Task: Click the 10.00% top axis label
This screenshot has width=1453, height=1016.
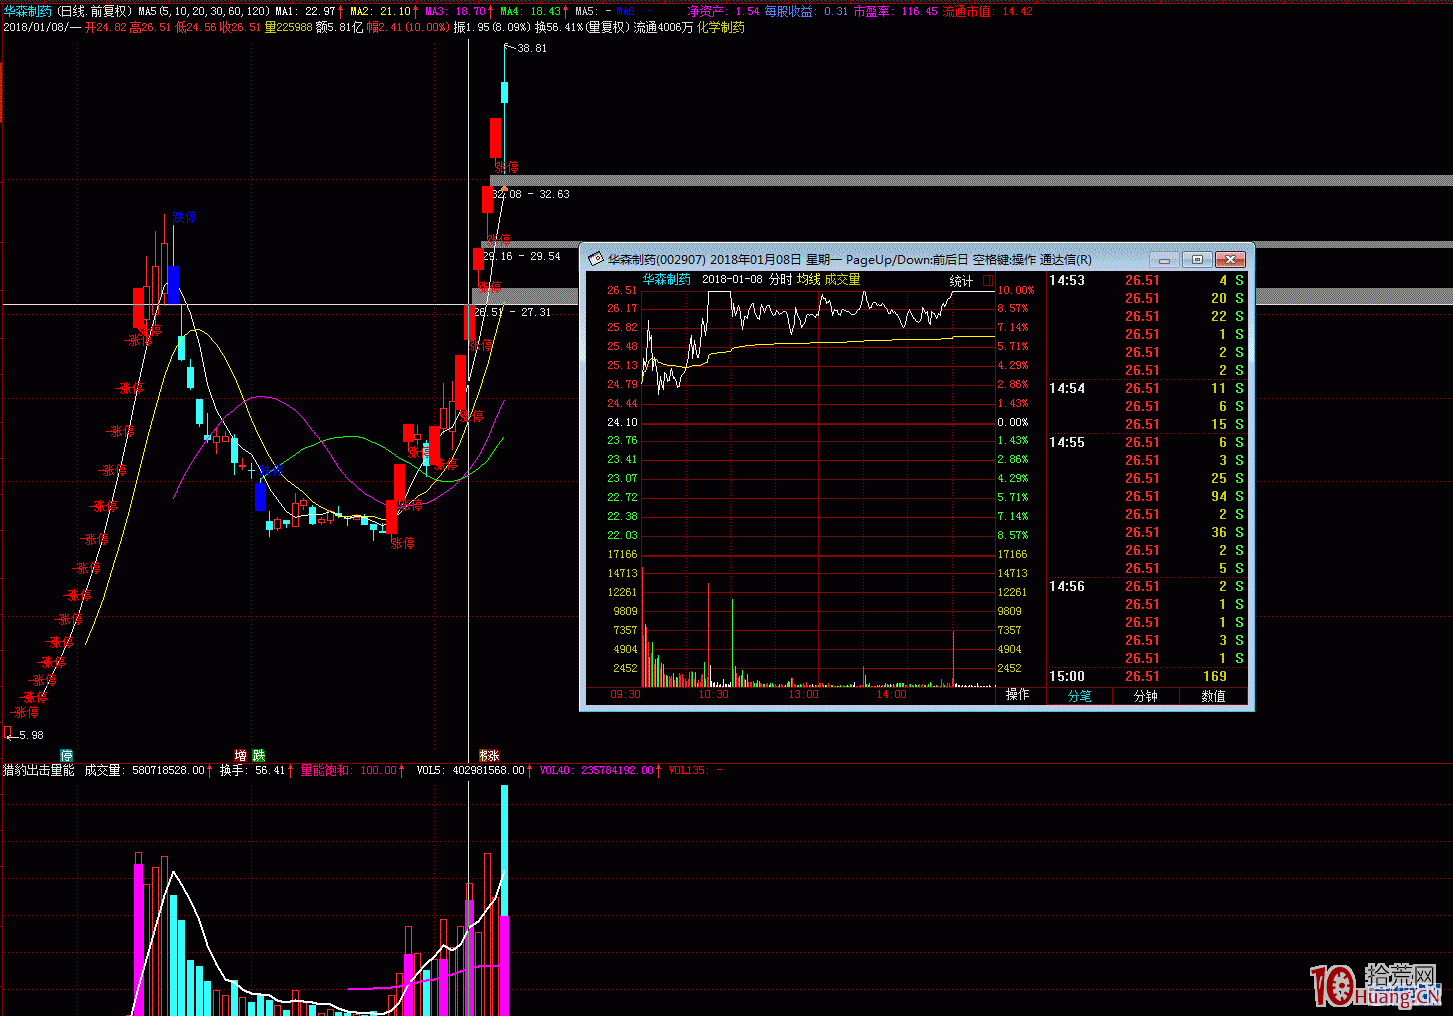Action: click(1016, 290)
